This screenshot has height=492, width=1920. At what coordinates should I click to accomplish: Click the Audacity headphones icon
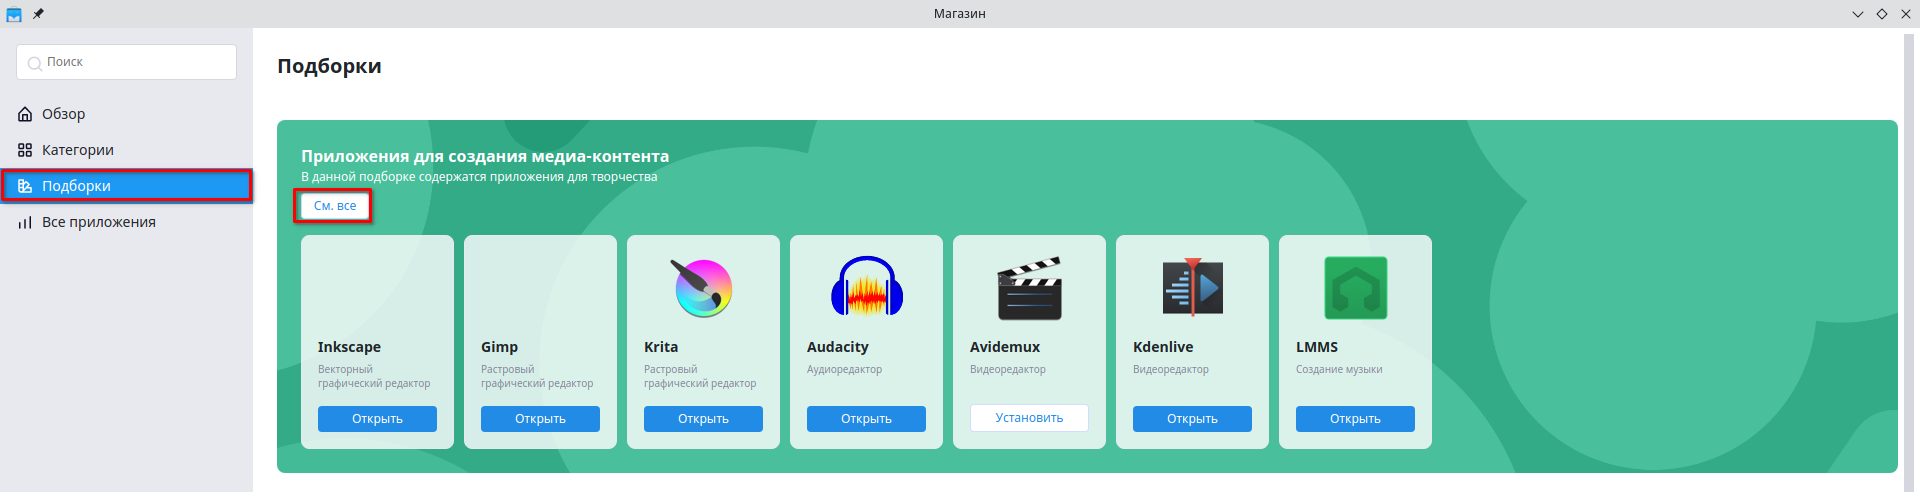(x=866, y=288)
